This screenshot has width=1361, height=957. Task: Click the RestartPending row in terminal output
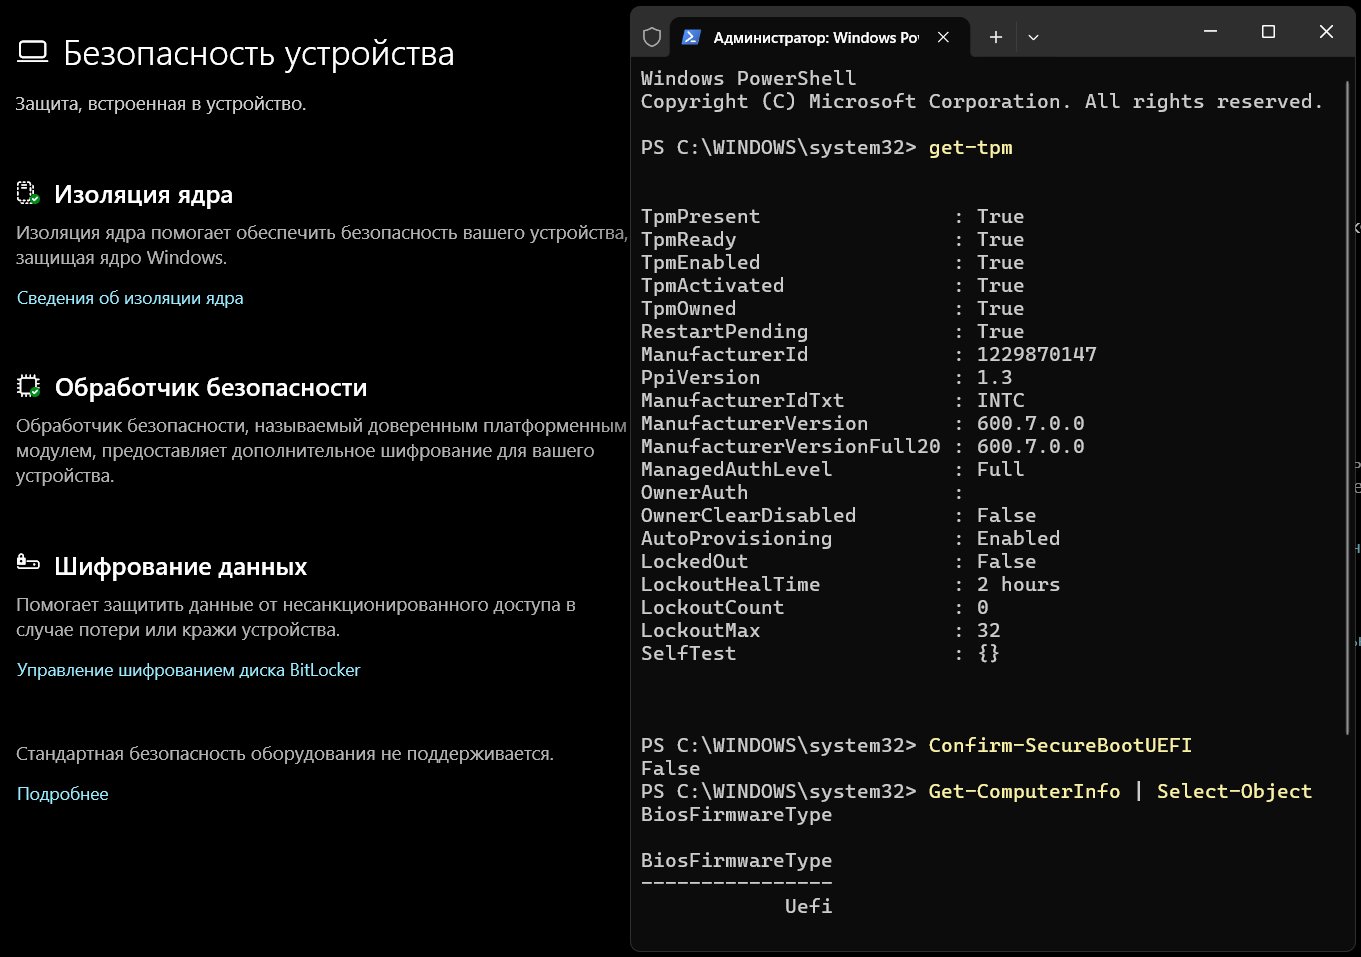click(833, 332)
